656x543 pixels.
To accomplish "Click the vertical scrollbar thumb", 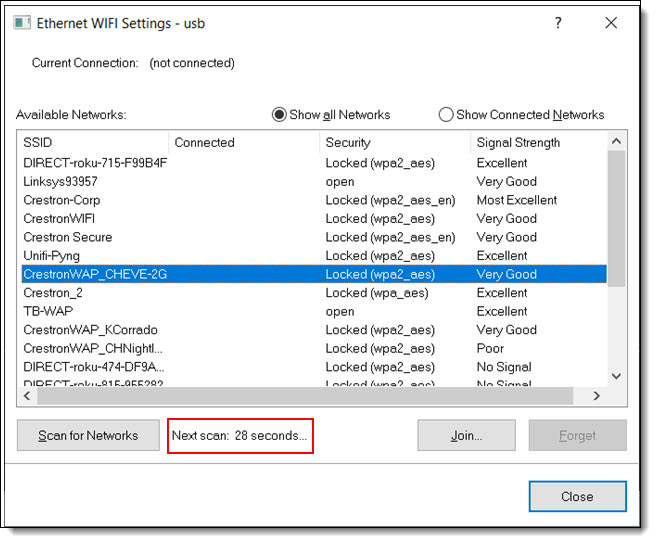I will coord(616,218).
